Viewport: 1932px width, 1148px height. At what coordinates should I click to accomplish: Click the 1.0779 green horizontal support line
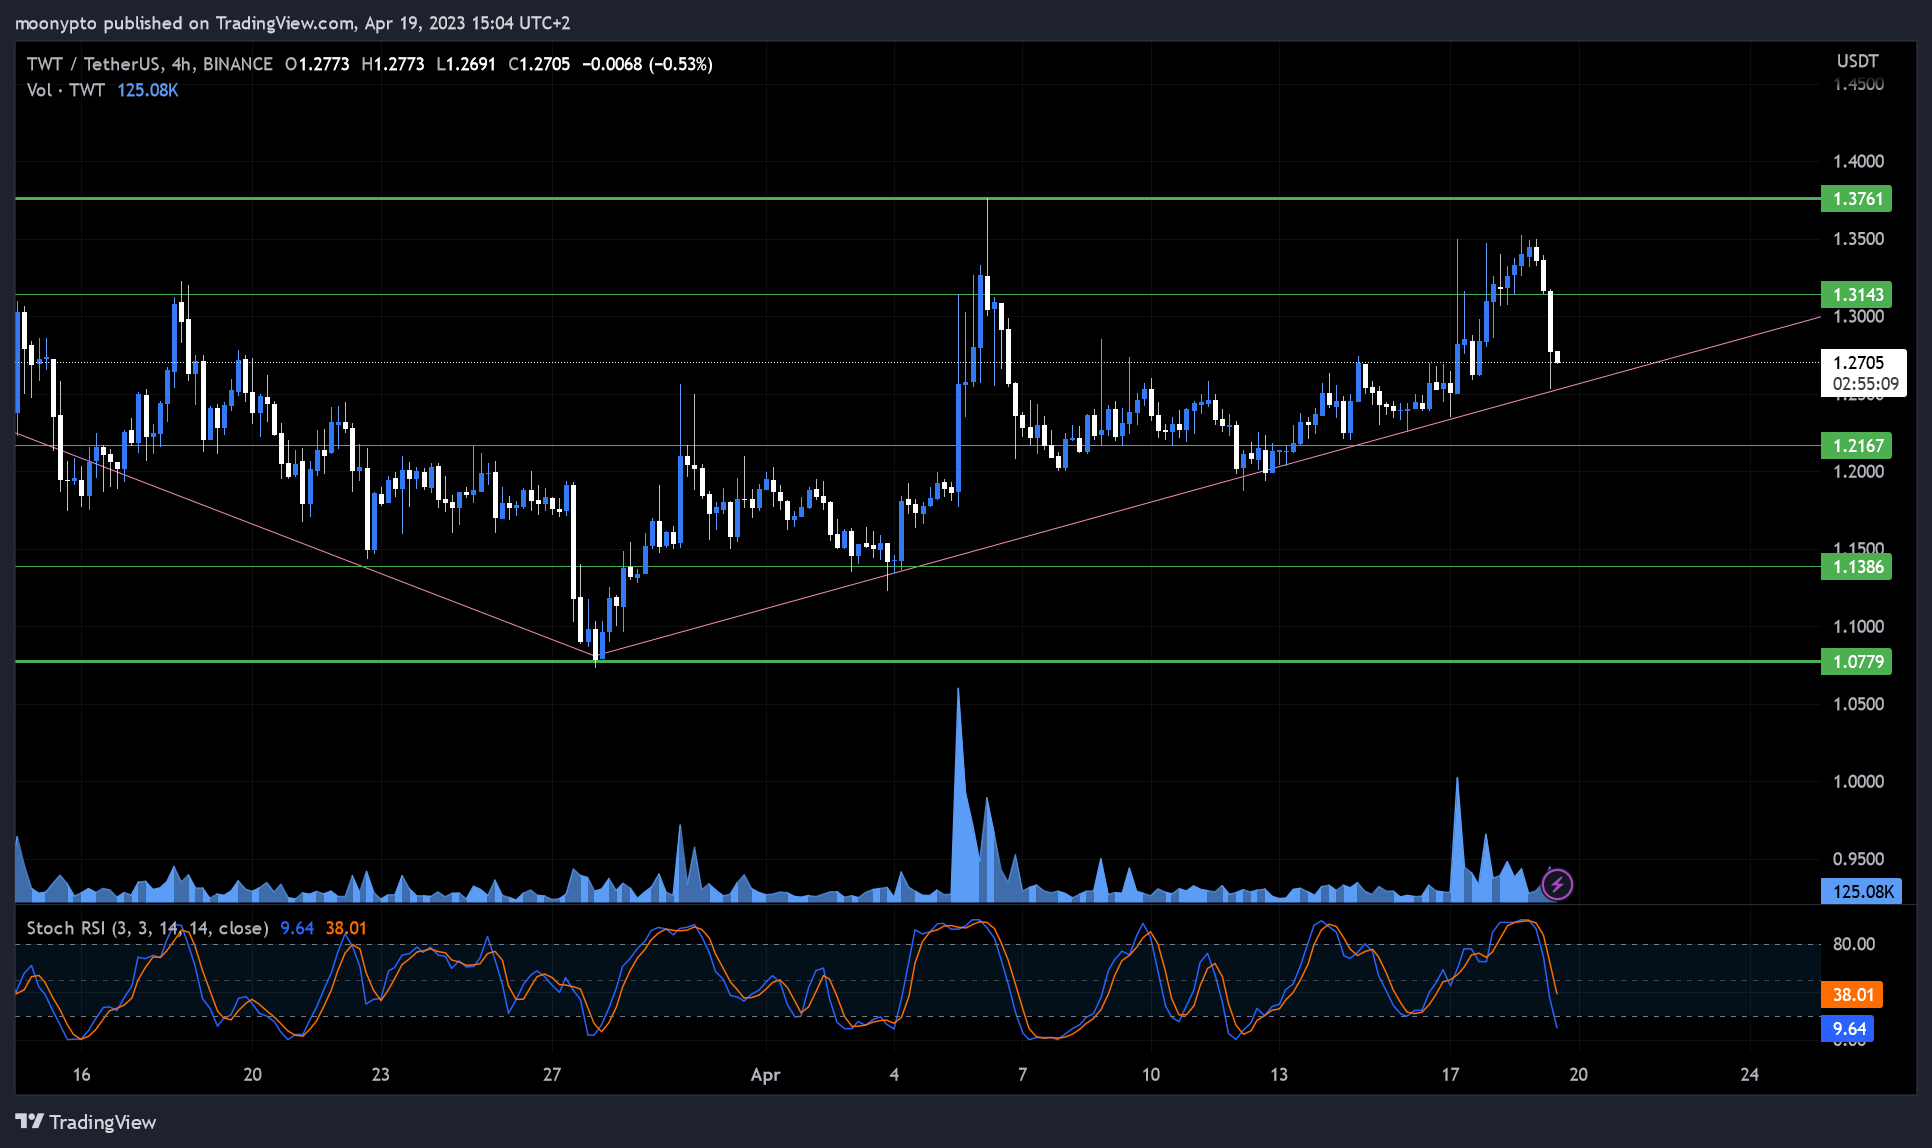[x=917, y=662]
